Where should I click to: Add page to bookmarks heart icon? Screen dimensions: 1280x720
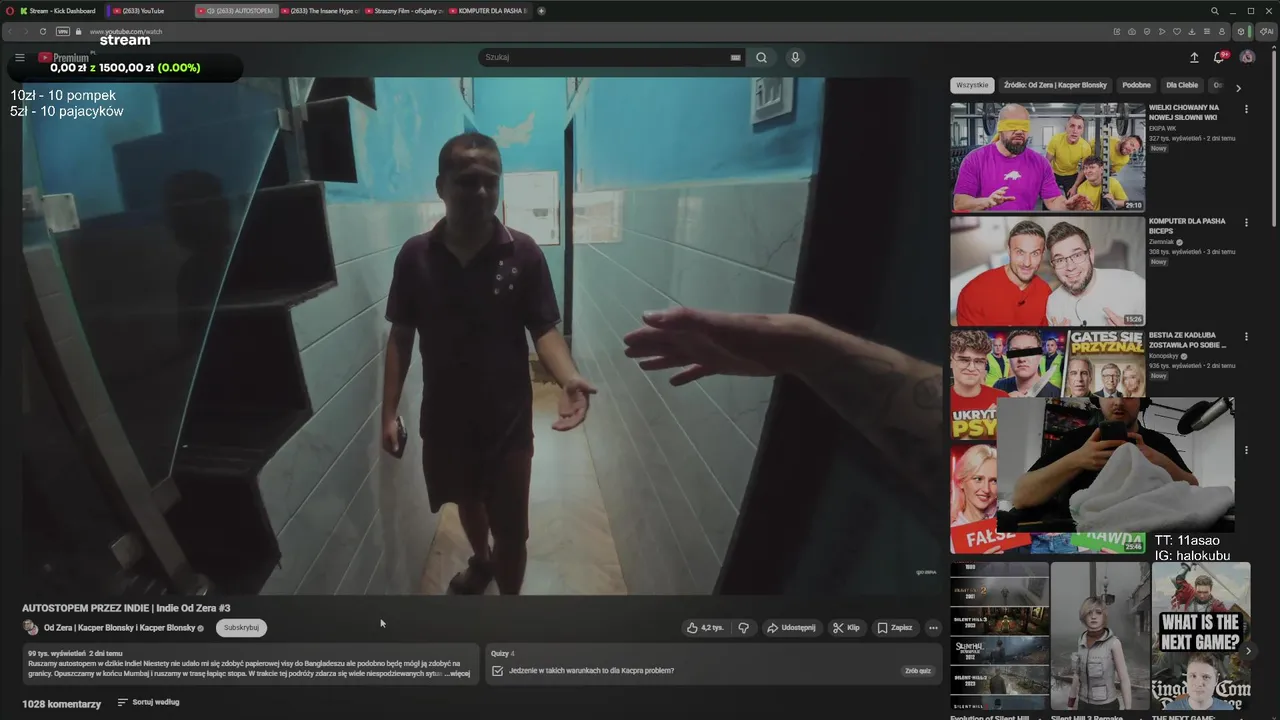point(1177,32)
